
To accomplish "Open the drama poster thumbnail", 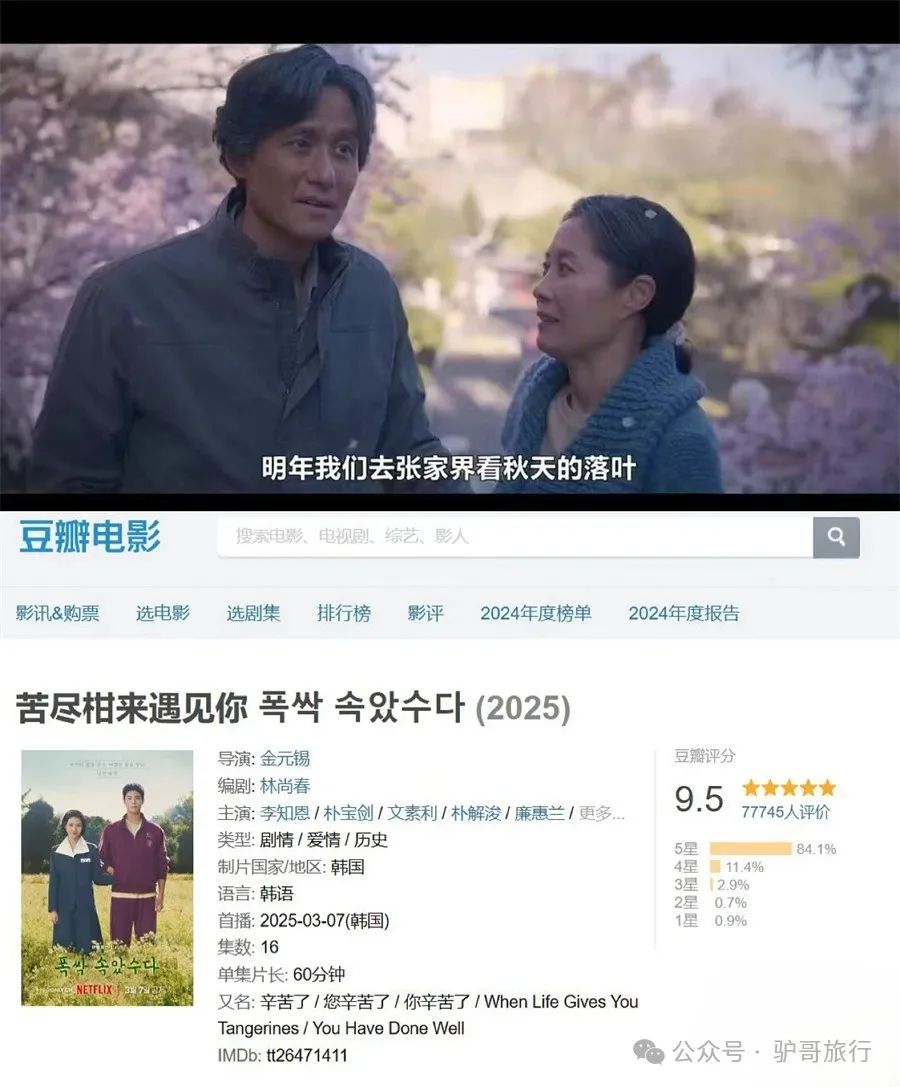I will pyautogui.click(x=107, y=878).
